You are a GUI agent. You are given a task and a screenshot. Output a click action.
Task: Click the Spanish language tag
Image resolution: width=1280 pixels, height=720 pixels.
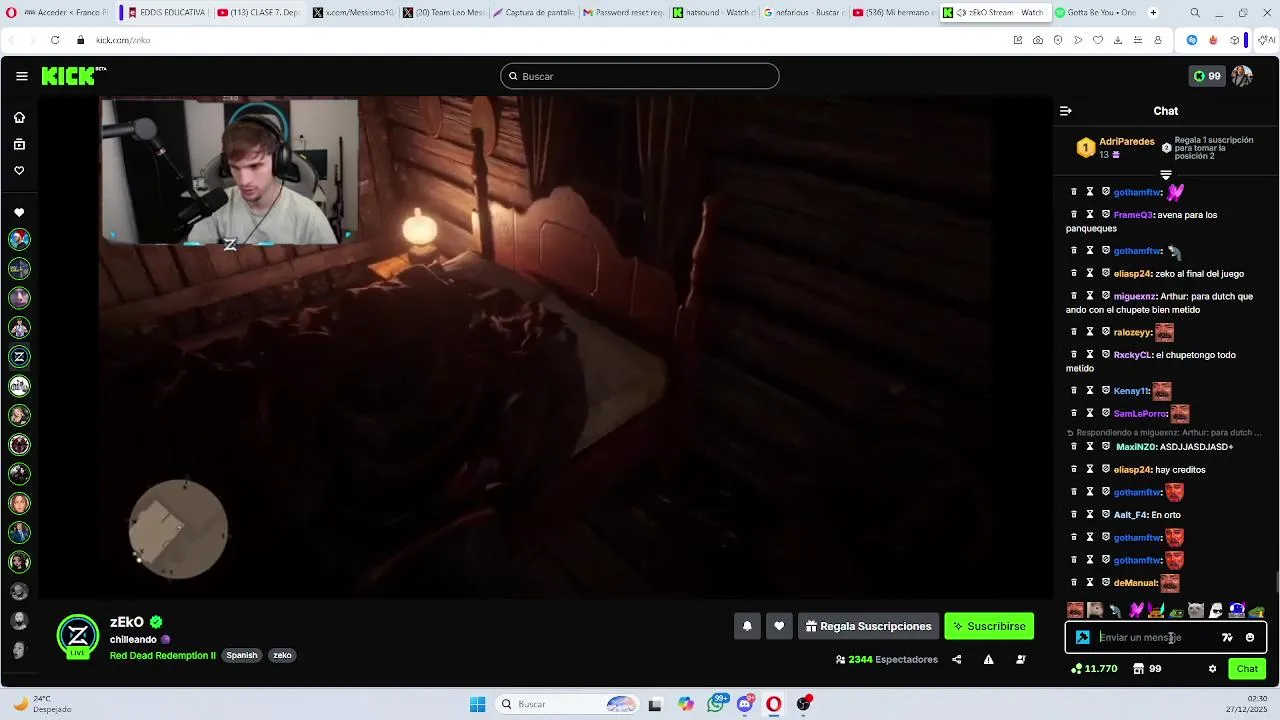242,656
